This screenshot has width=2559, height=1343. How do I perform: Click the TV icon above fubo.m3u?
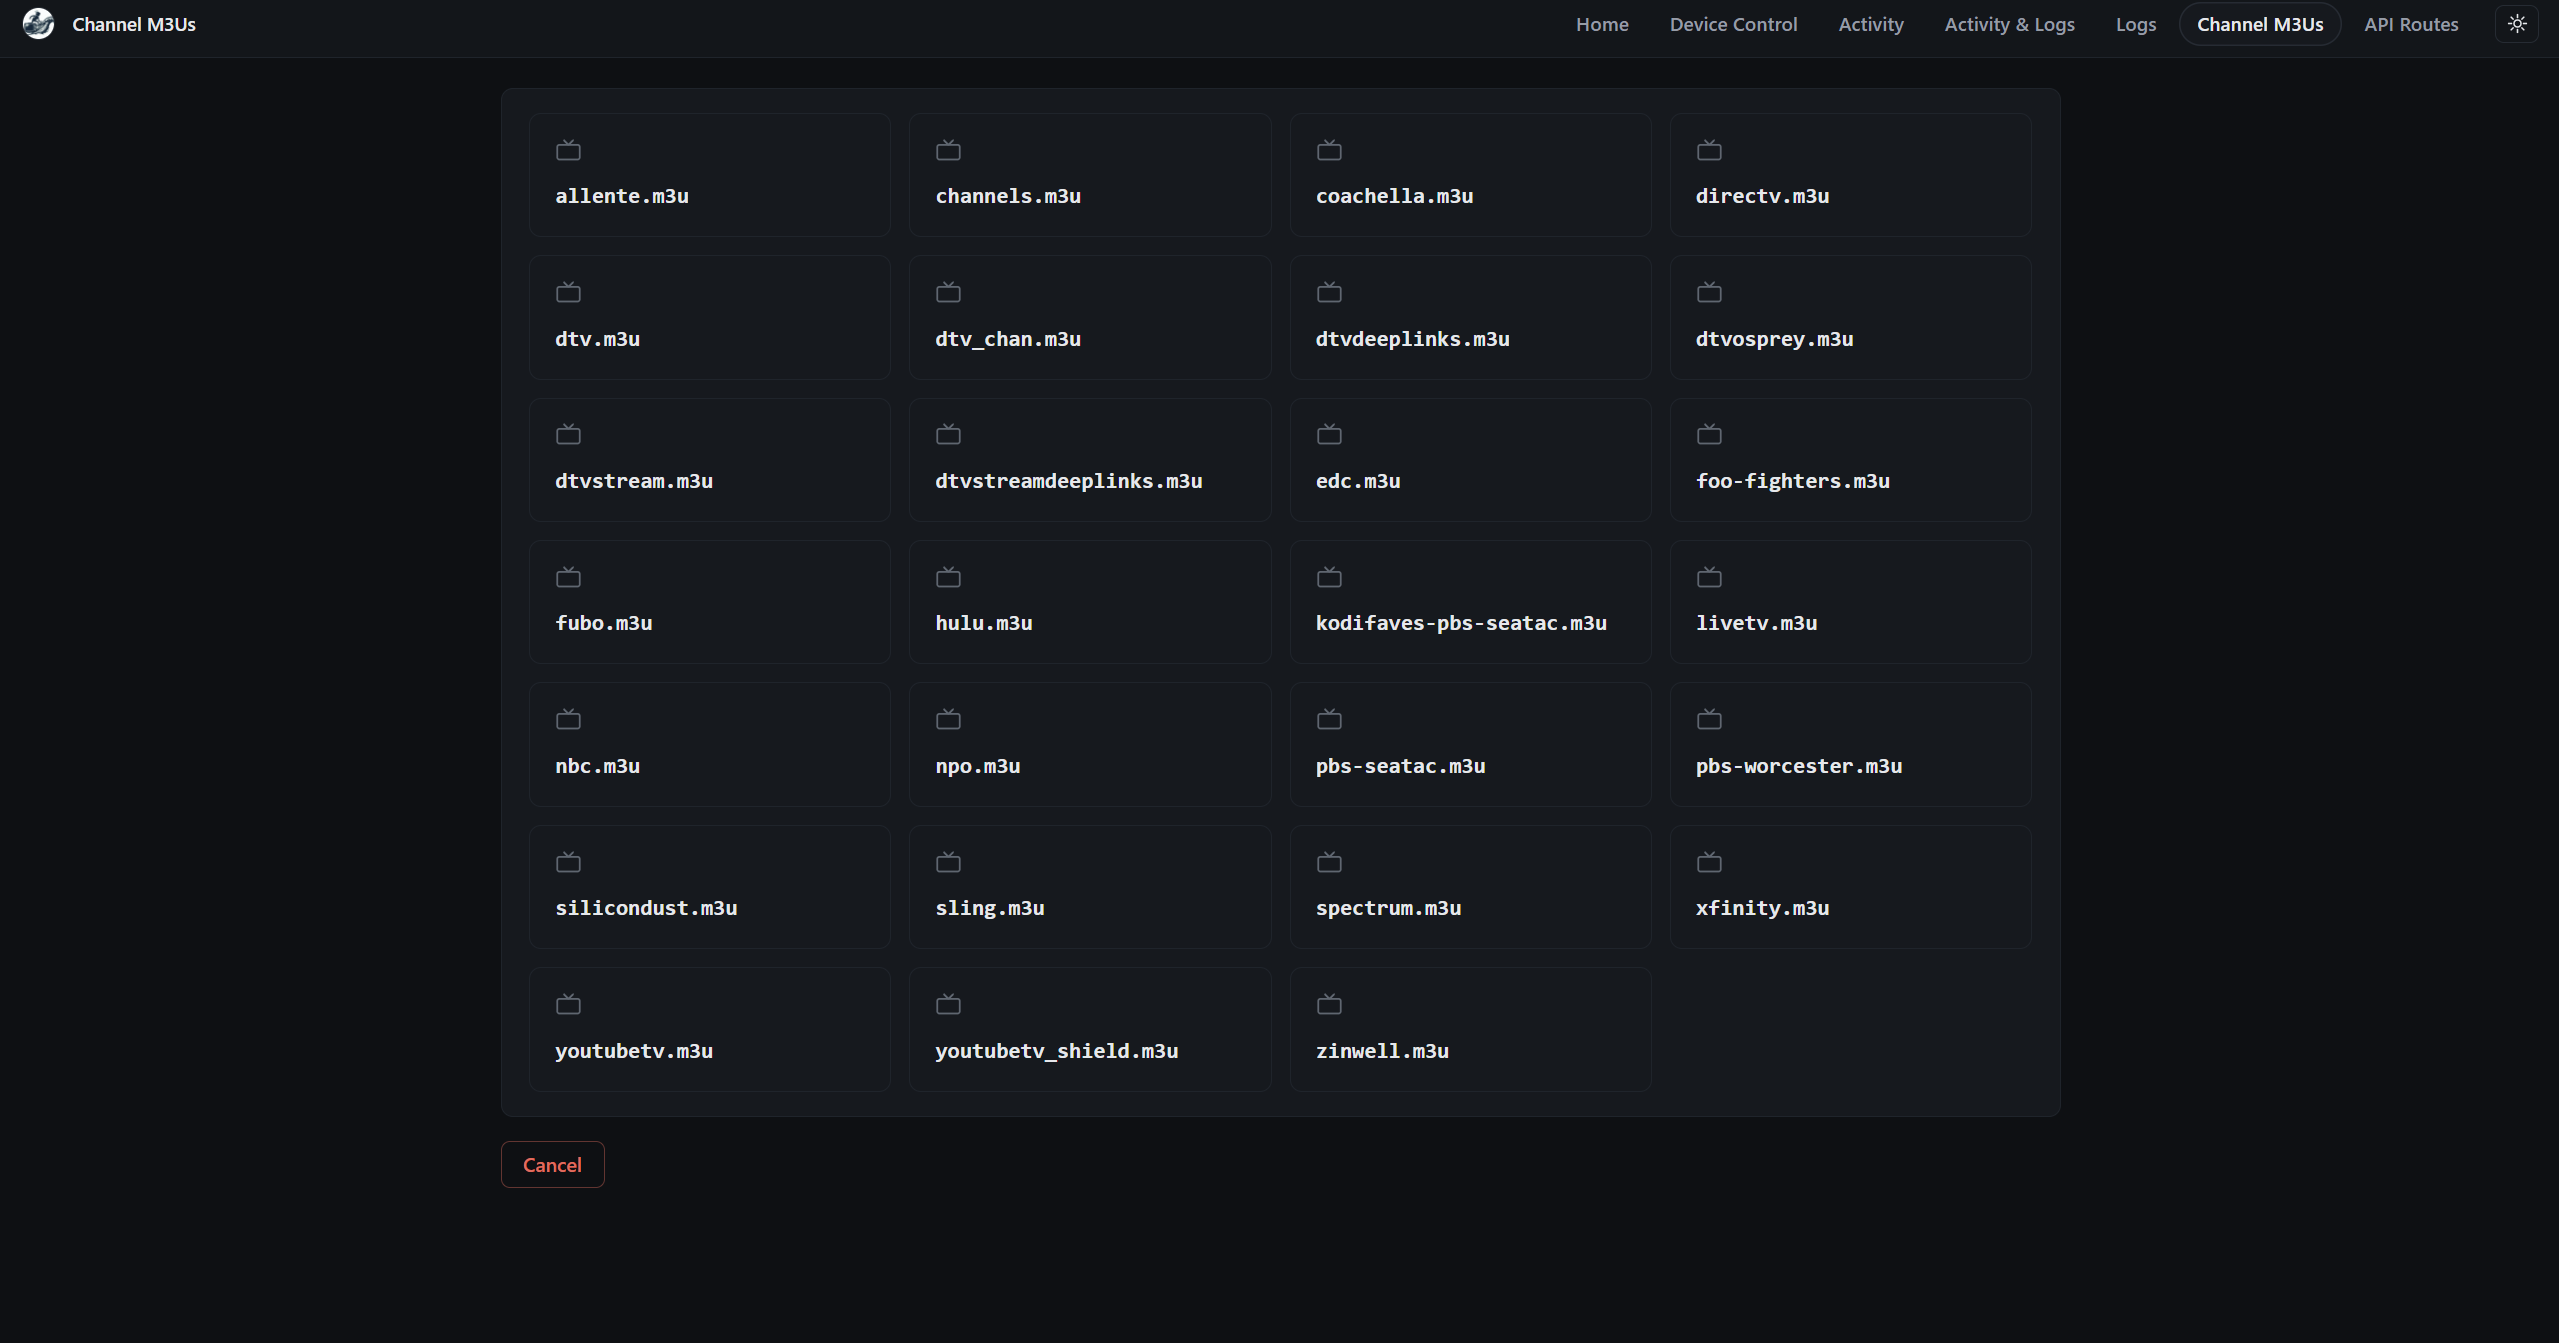tap(568, 577)
